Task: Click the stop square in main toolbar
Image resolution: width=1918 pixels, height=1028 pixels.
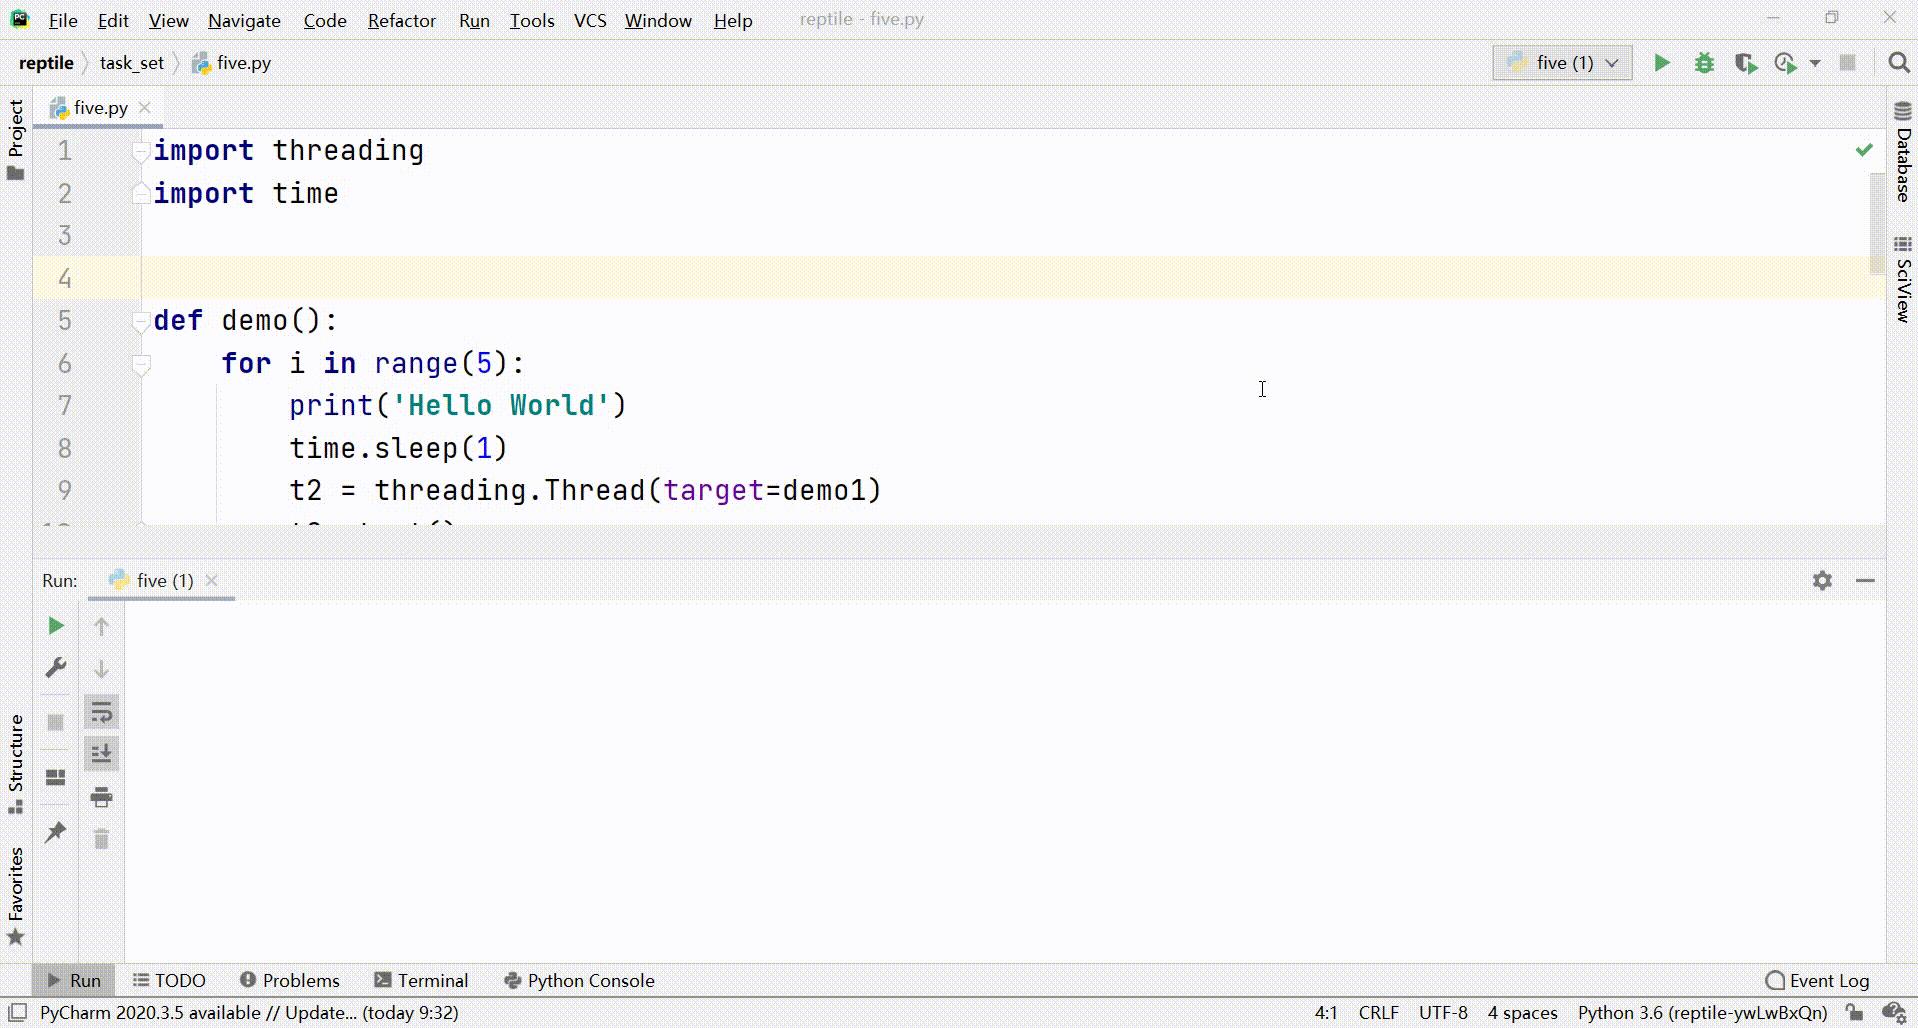Action: click(1848, 63)
